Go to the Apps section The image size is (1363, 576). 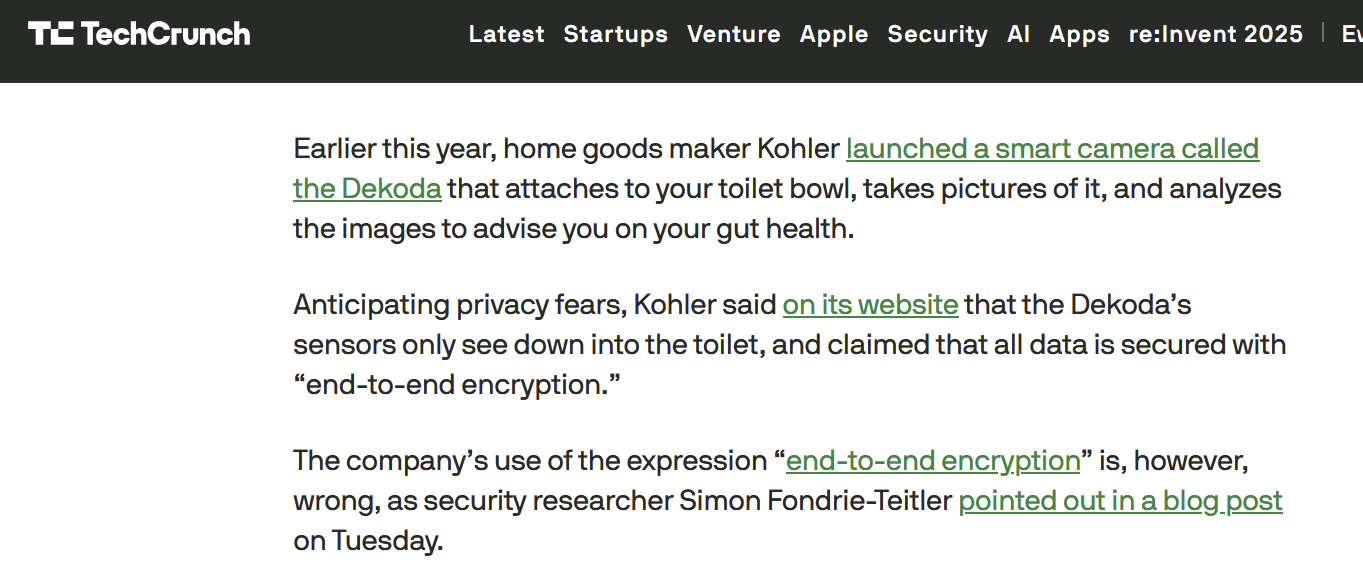(x=1079, y=34)
